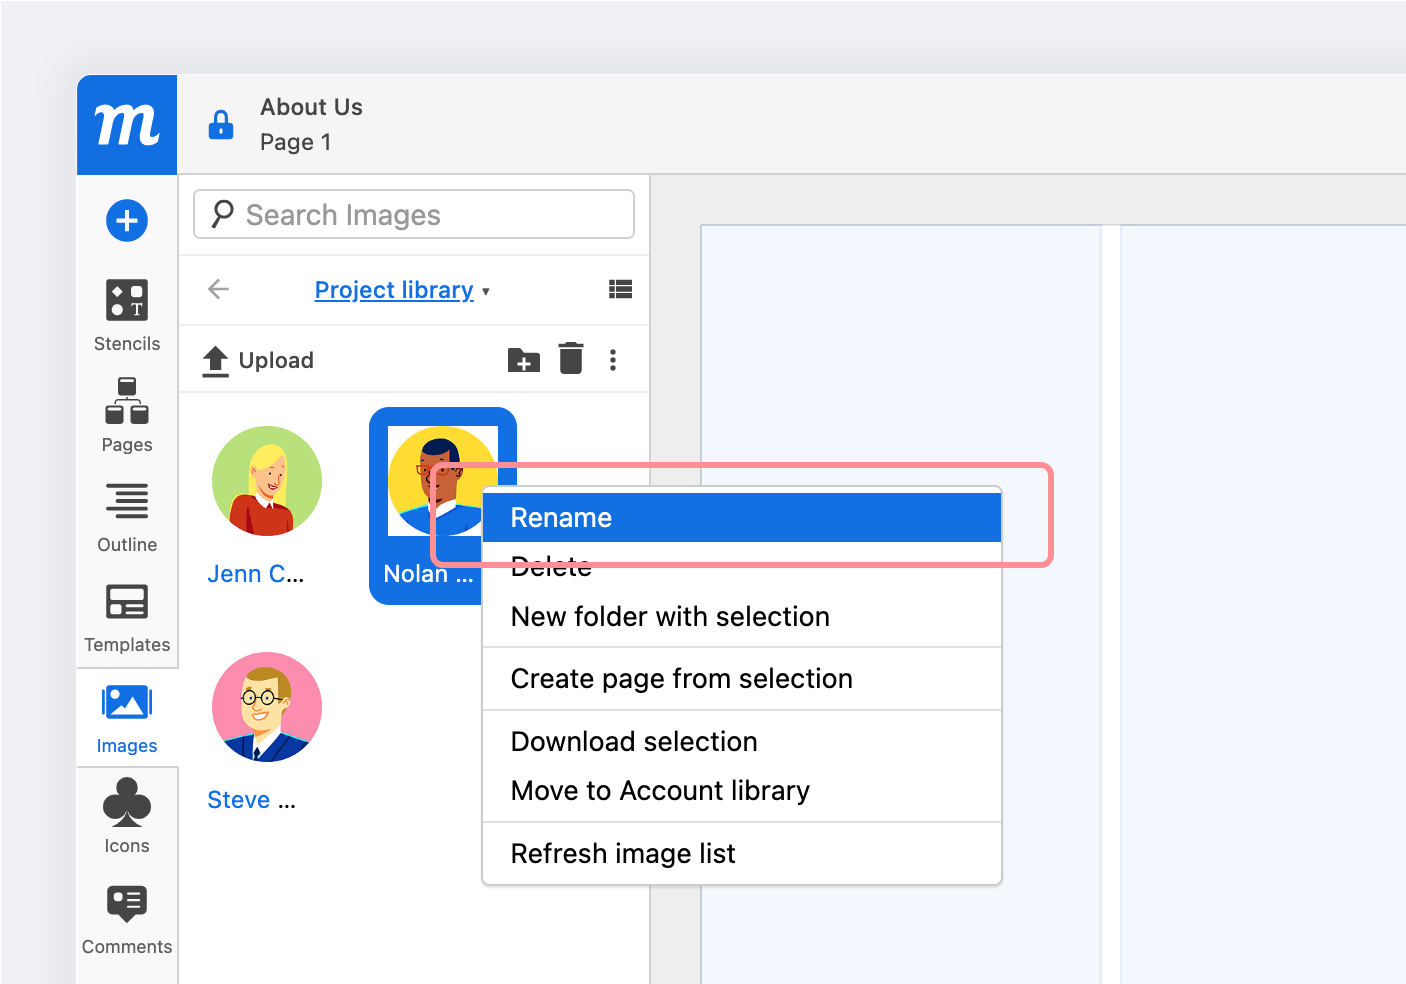Click the Upload button

coord(258,360)
